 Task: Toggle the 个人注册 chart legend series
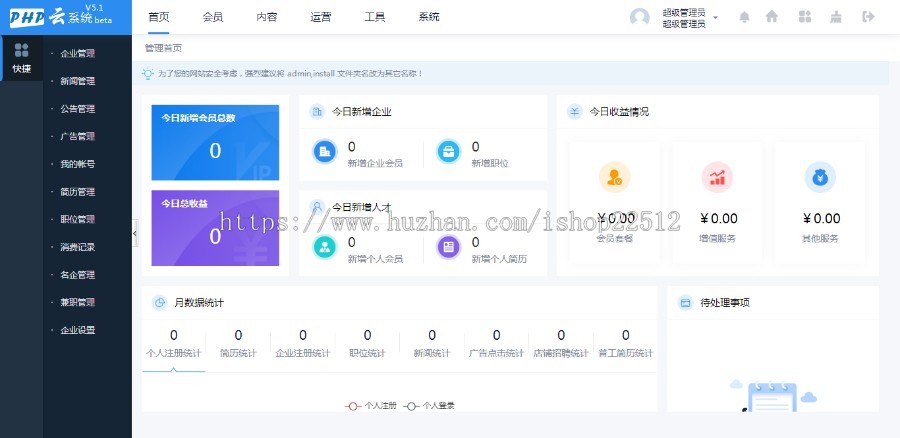(371, 406)
